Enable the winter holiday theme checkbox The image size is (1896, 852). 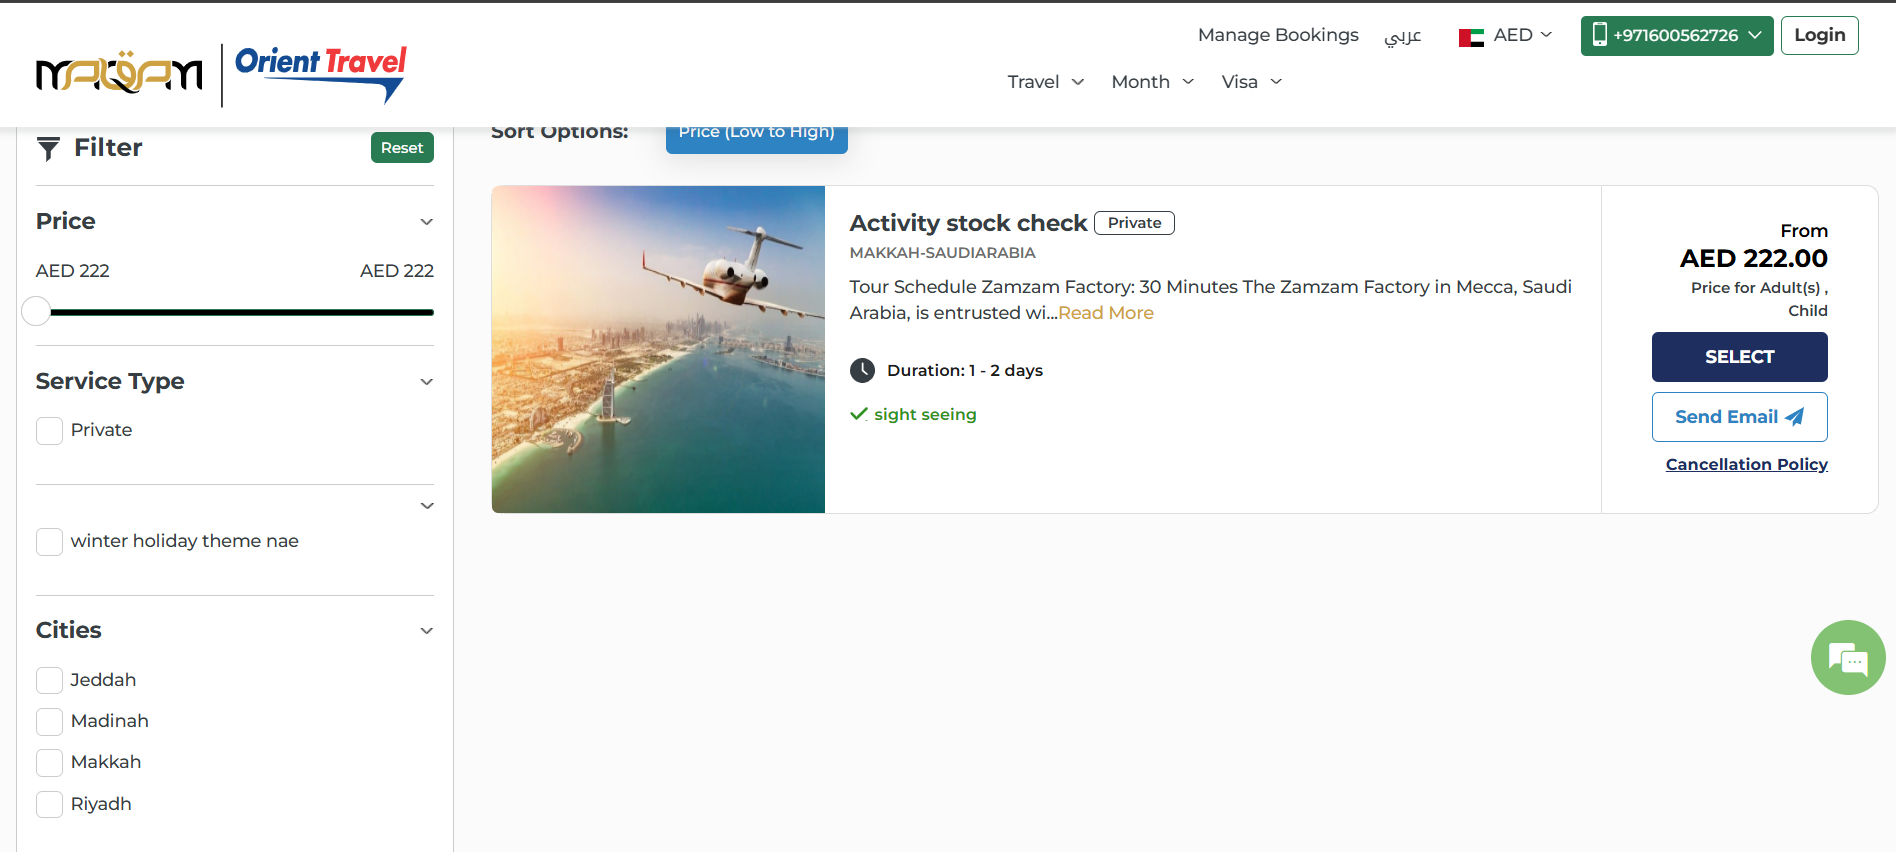50,542
